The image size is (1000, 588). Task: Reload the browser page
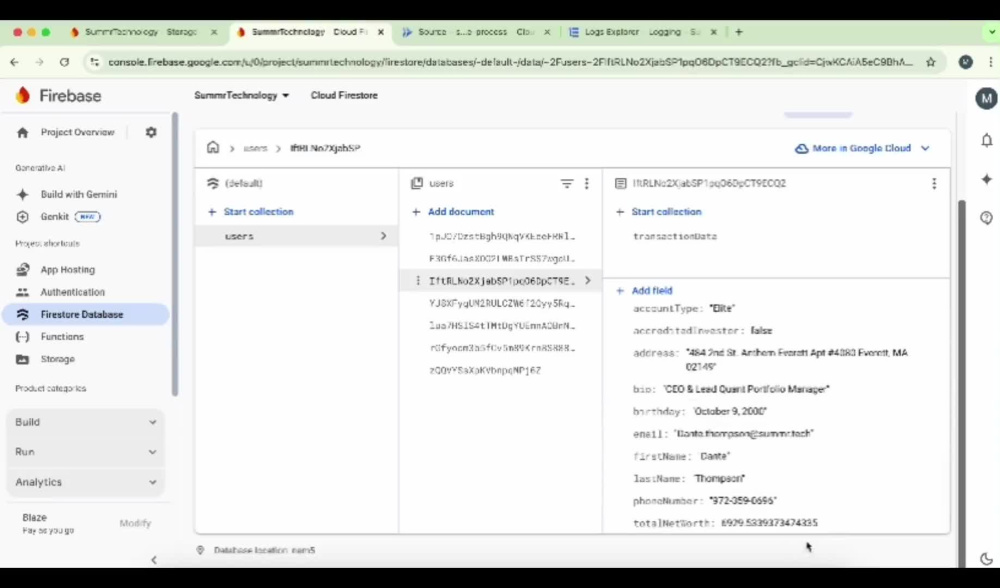point(64,62)
